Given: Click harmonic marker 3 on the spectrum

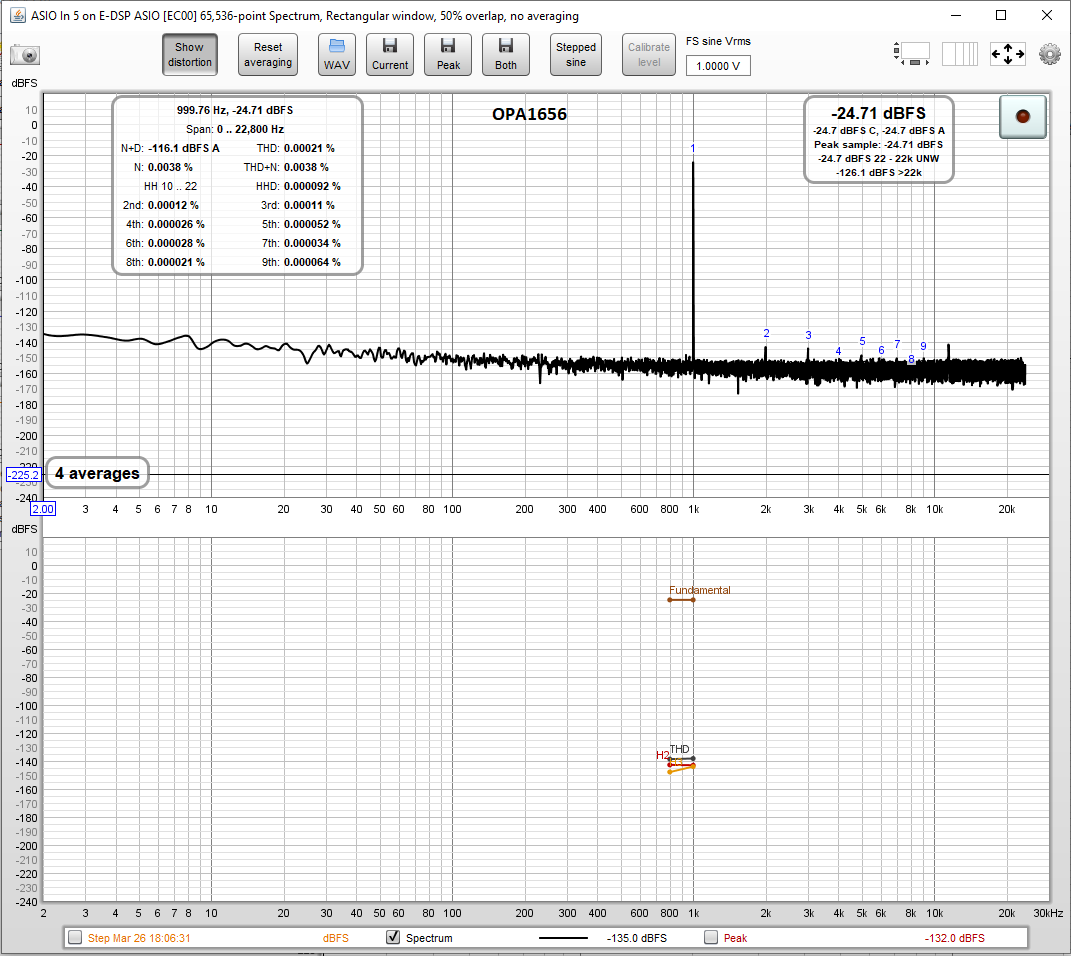Looking at the screenshot, I should 808,335.
